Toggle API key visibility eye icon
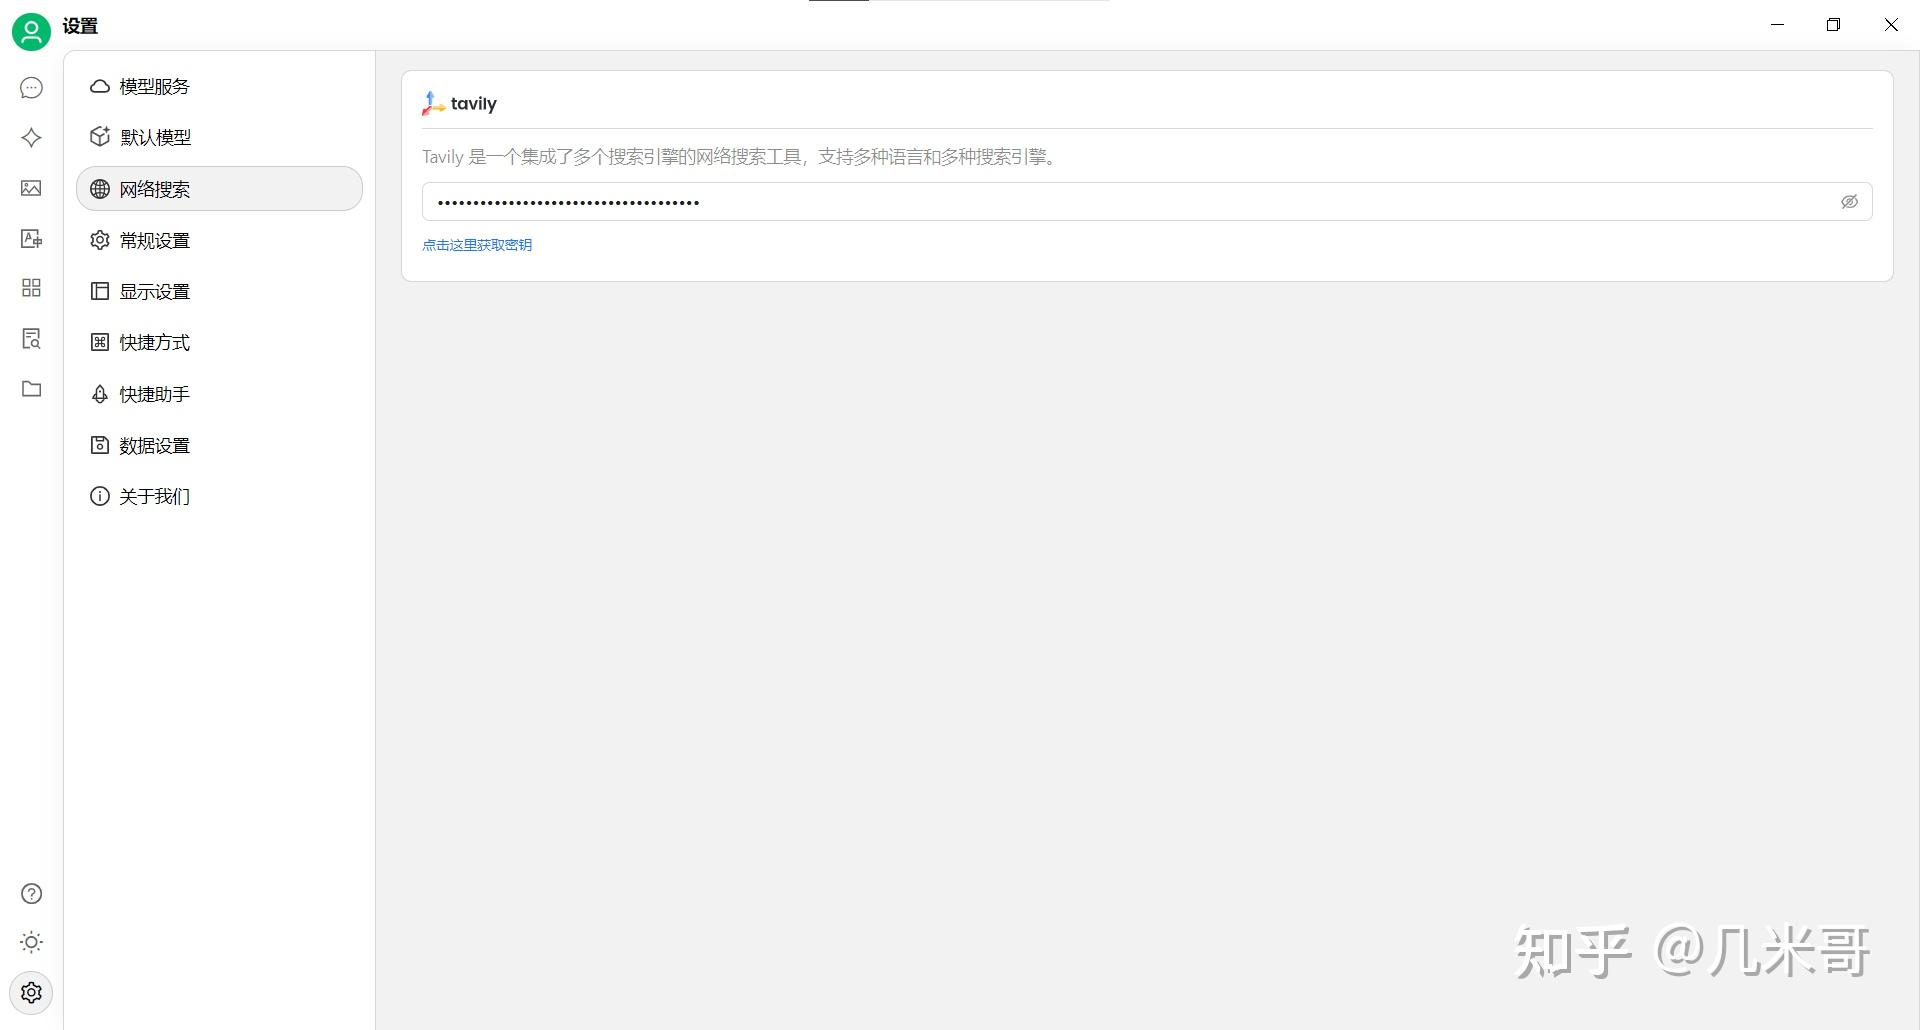Viewport: 1920px width, 1030px height. (1849, 202)
